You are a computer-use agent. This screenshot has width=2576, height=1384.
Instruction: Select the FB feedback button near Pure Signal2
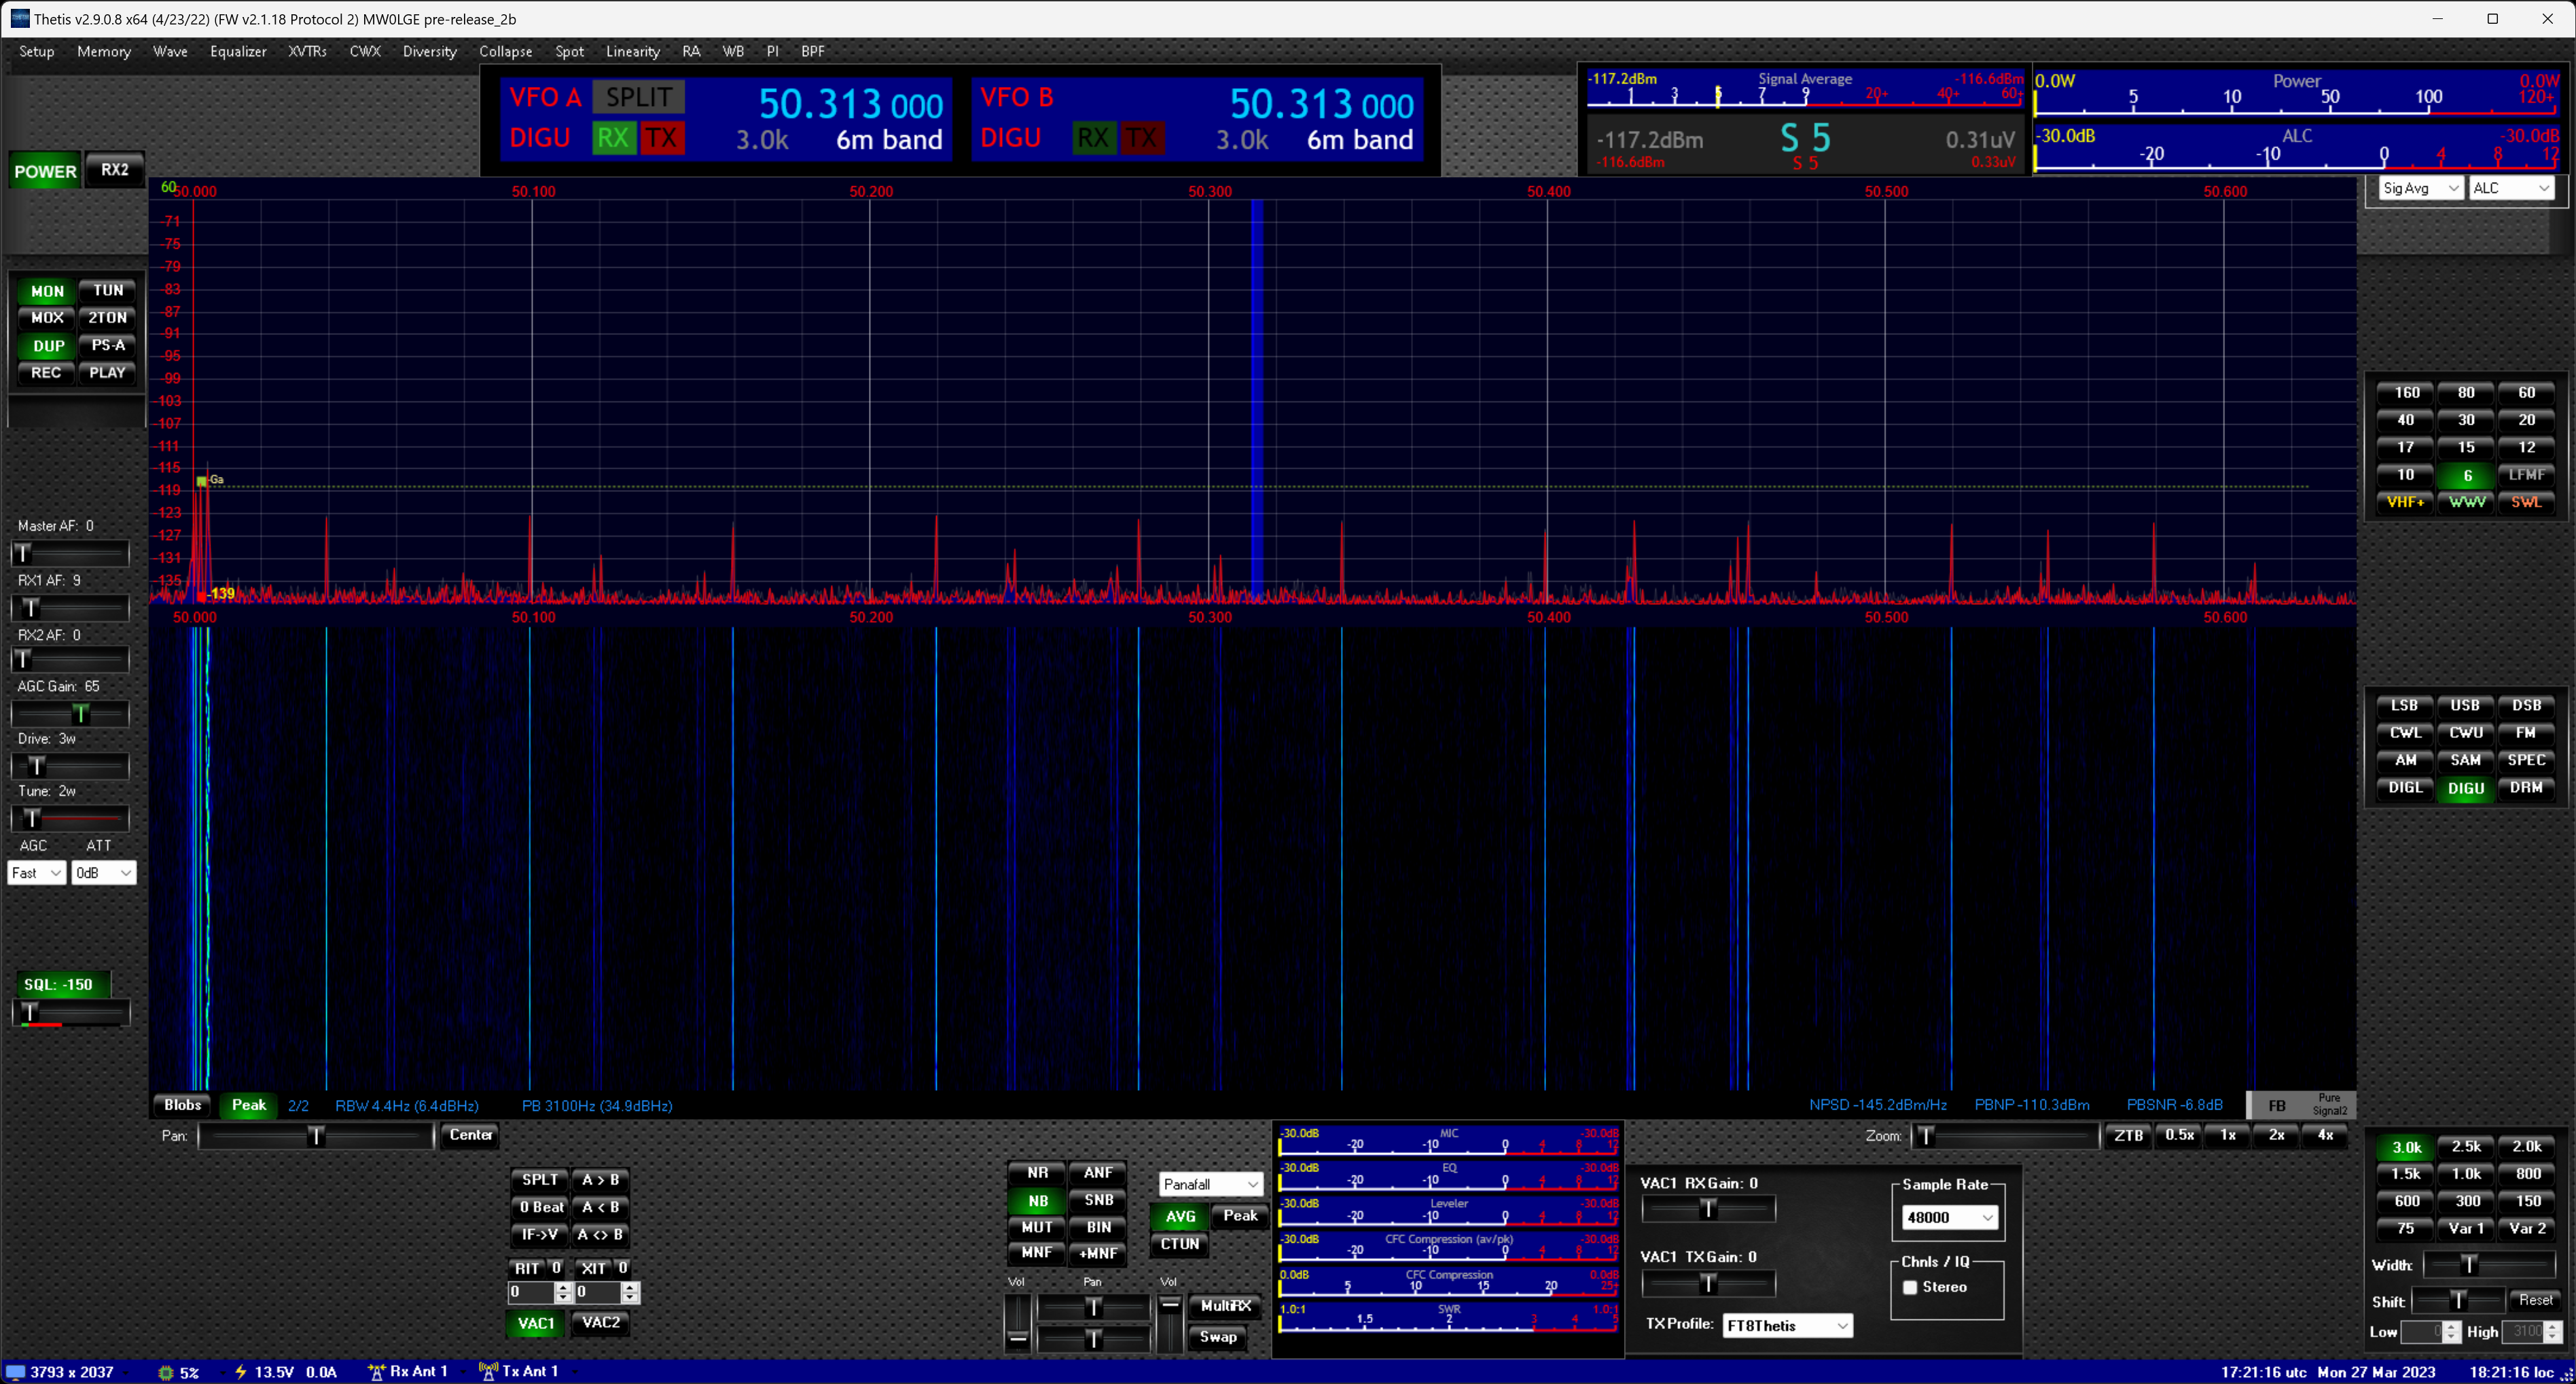click(2277, 1105)
